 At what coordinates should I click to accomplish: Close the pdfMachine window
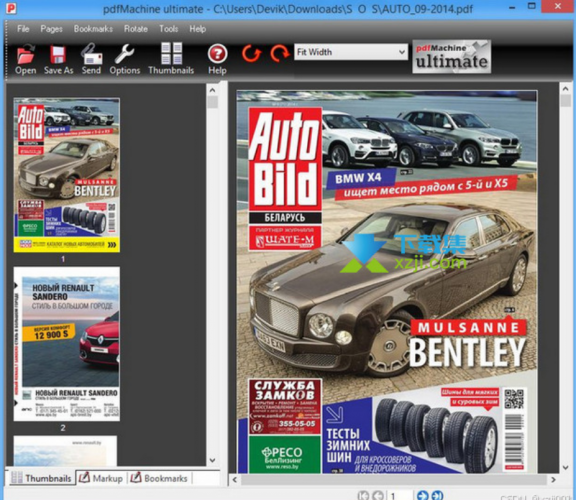[x=558, y=6]
